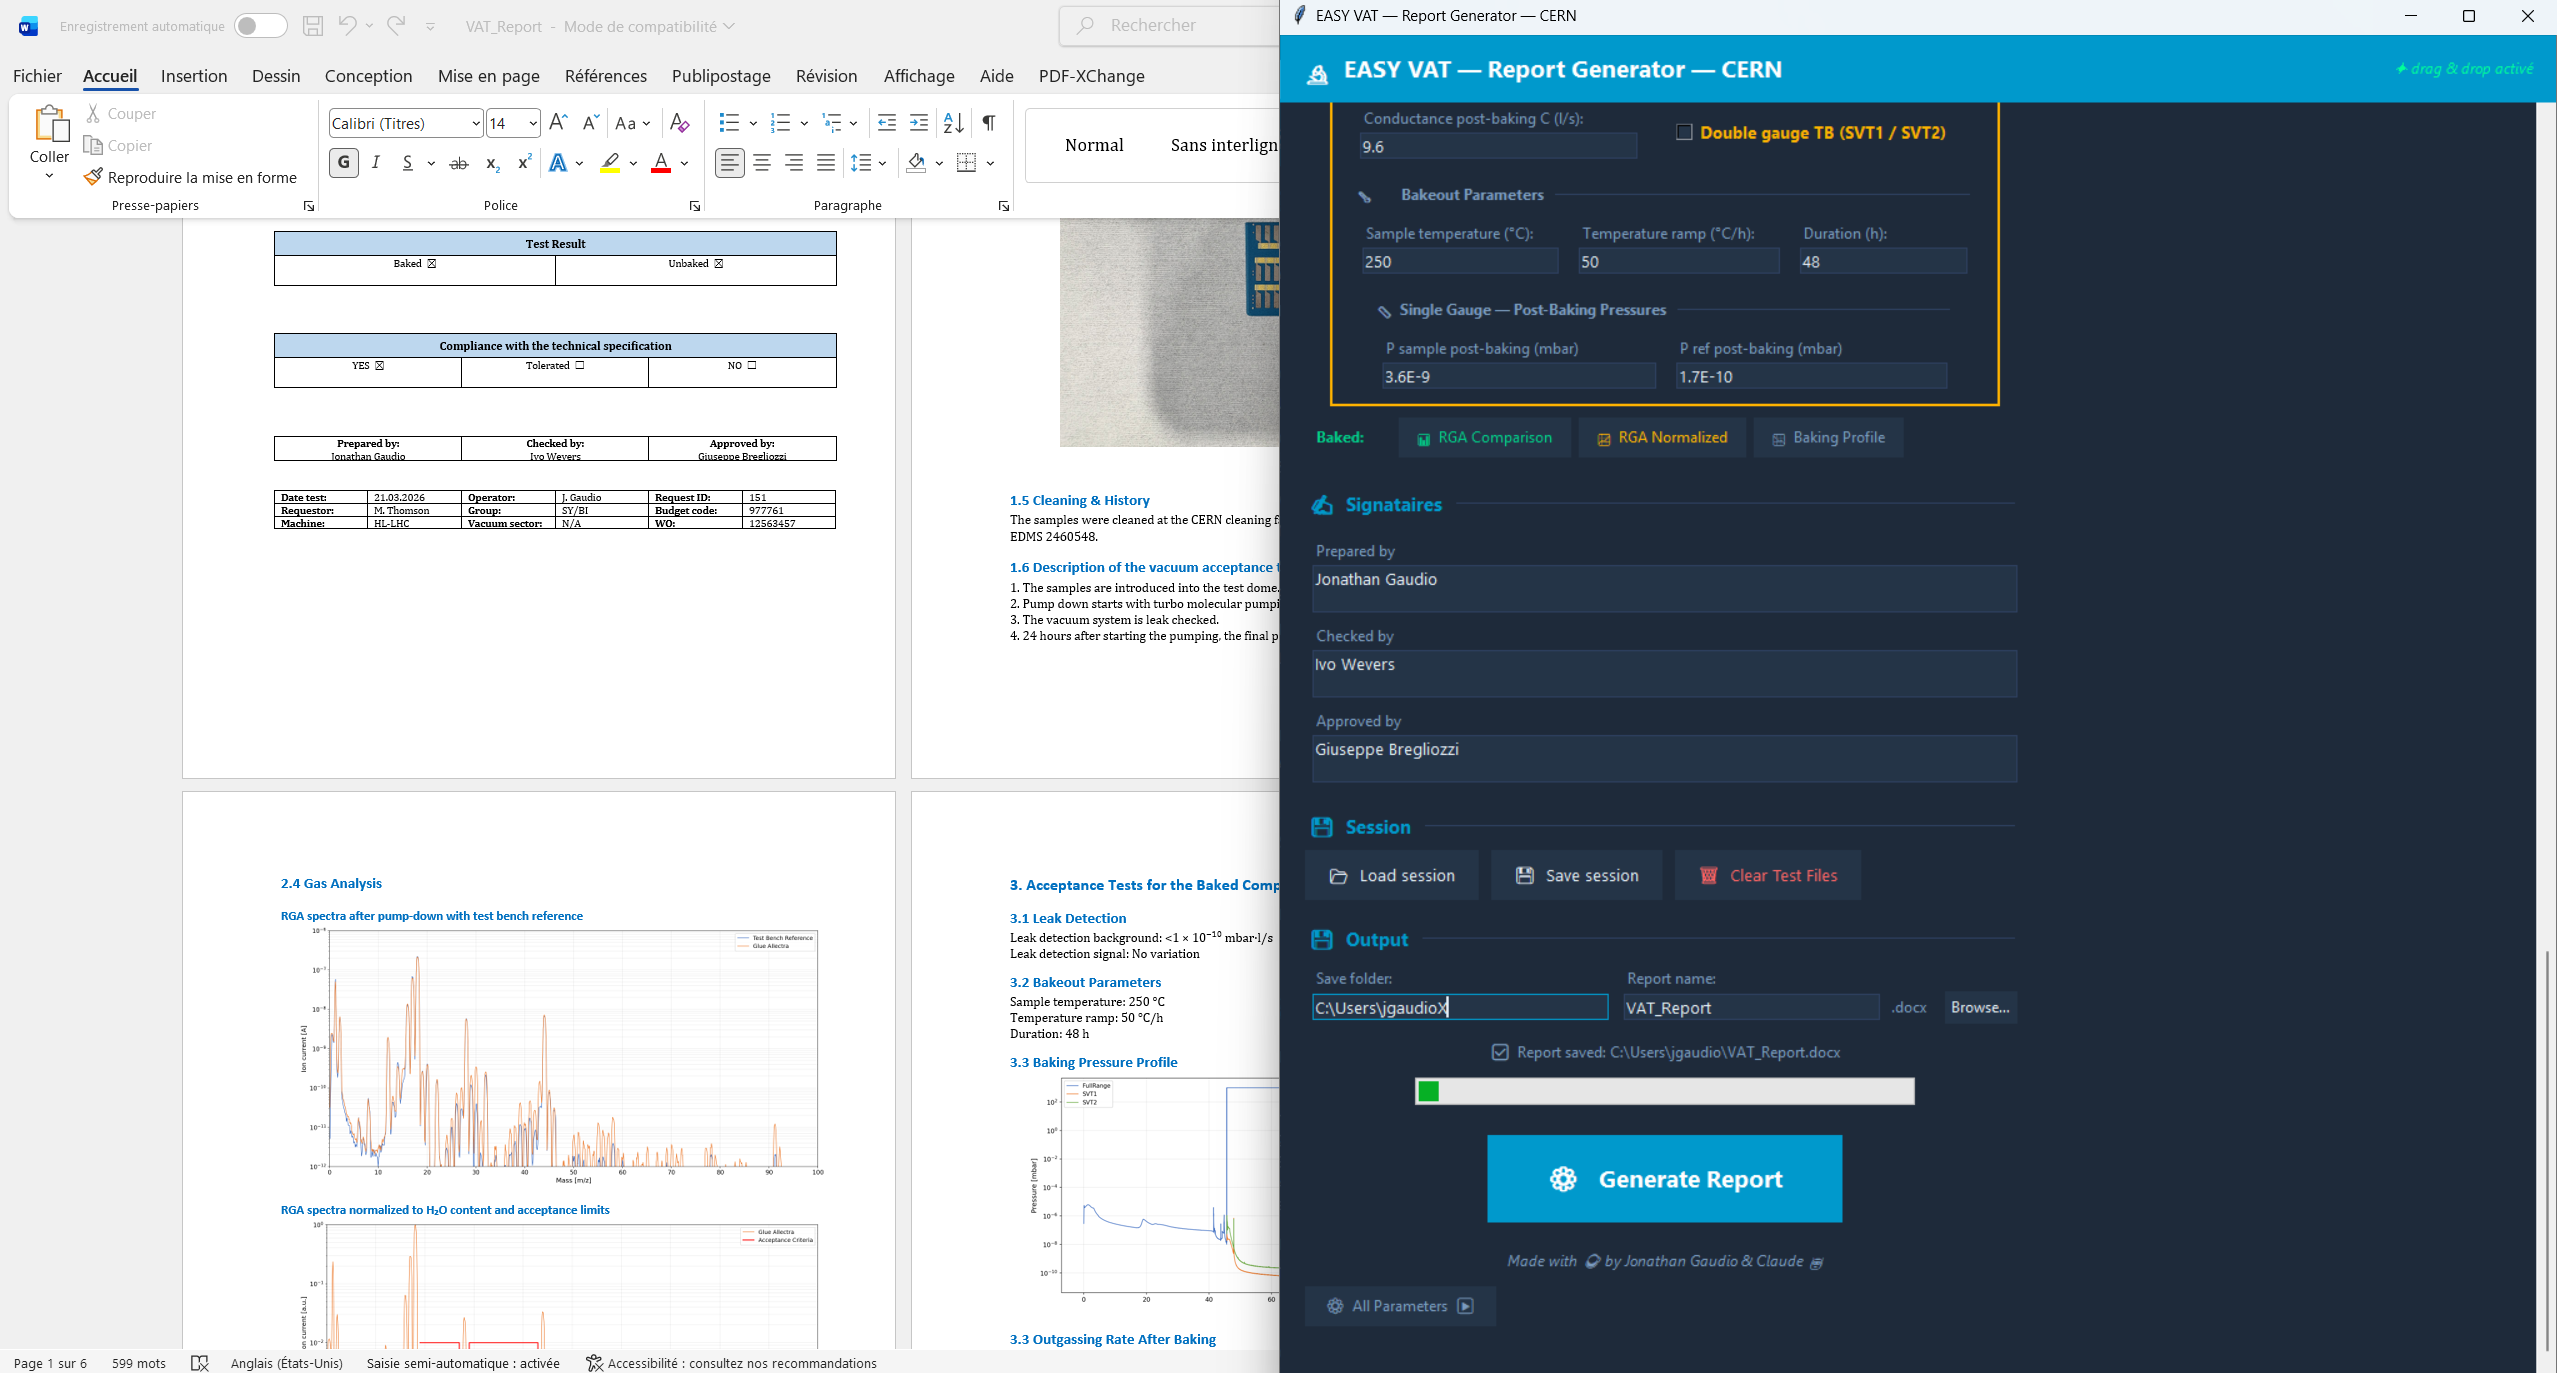Open All Parameters panel button
This screenshot has height=1373, width=2557.
point(1400,1306)
